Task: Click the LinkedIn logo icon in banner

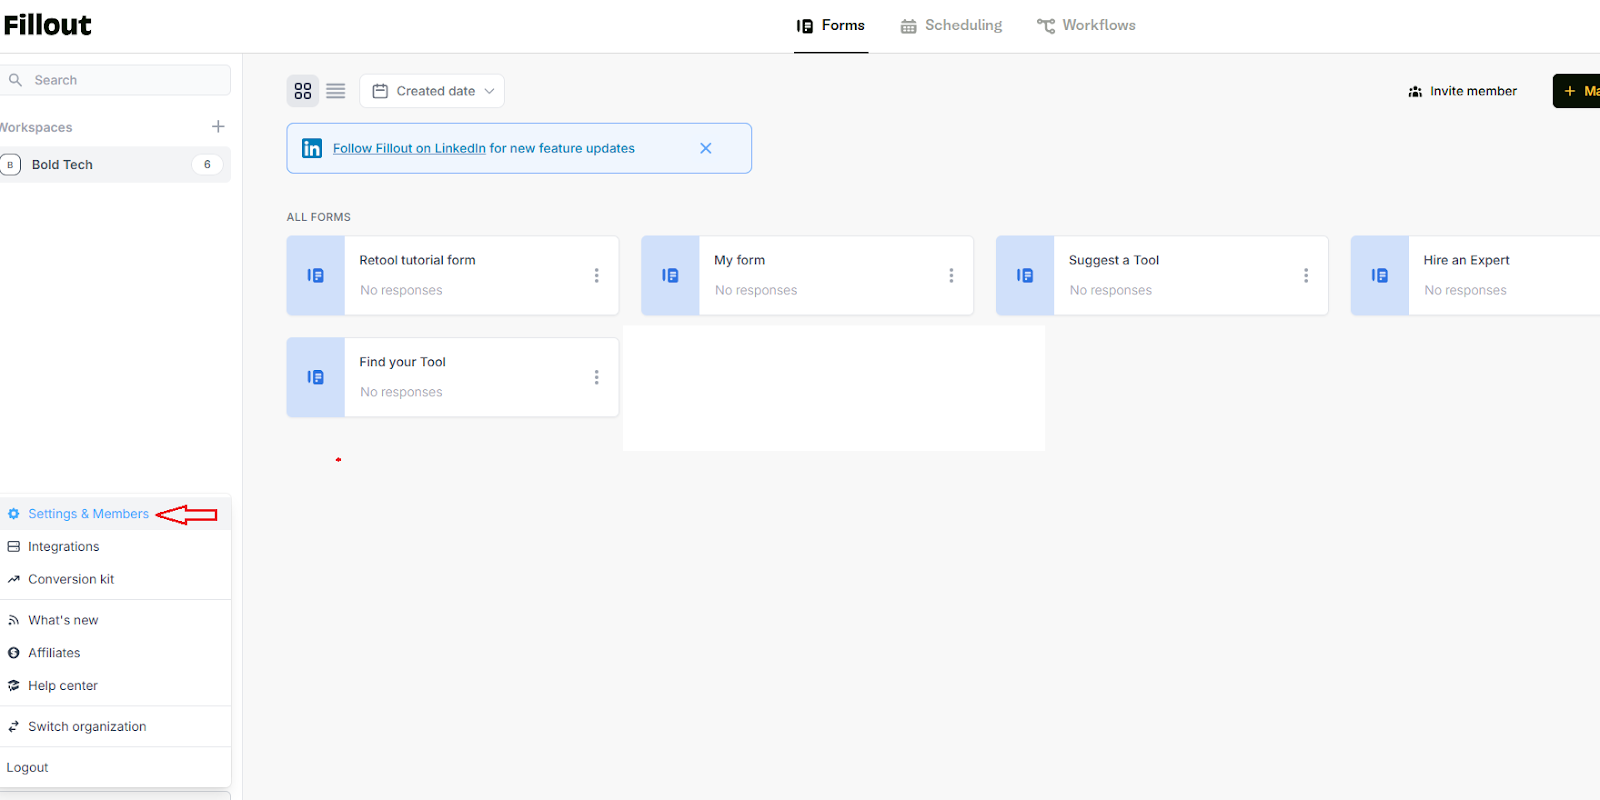Action: pos(312,148)
